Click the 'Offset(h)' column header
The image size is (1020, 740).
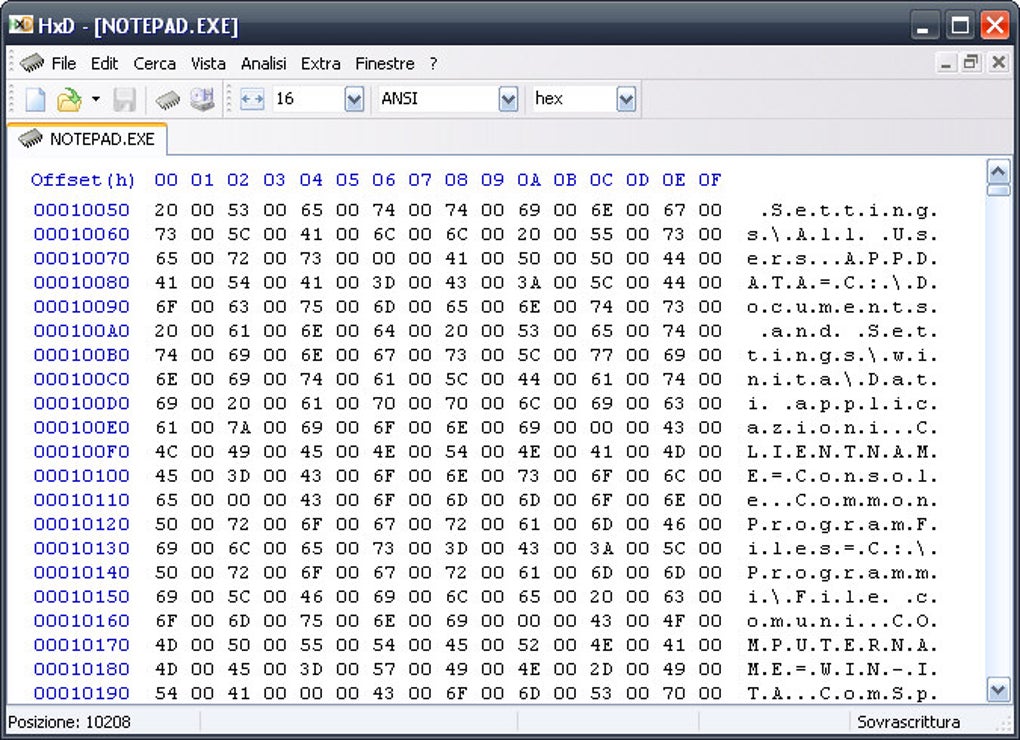[83, 180]
